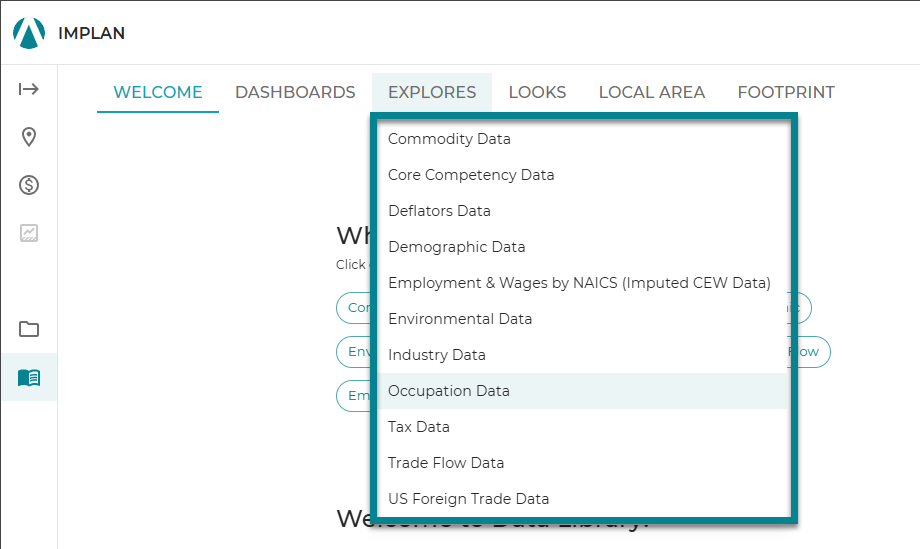The image size is (920, 549).
Task: Open the Results chart icon
Action: pos(29,233)
